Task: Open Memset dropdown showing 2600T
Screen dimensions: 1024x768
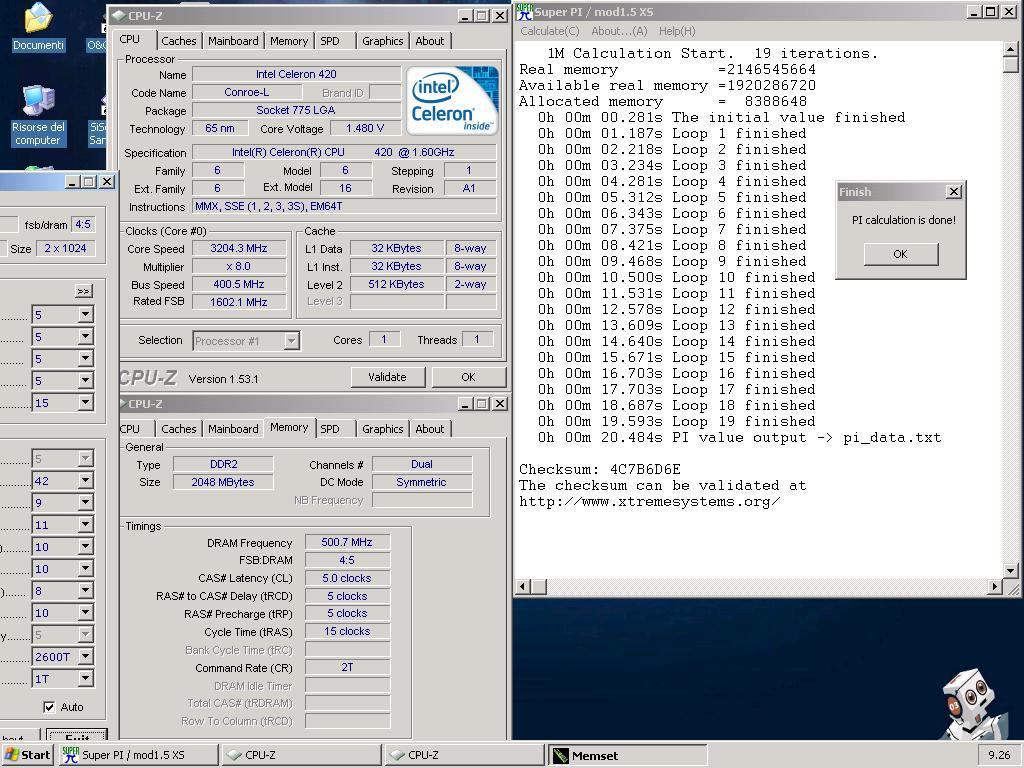Action: tap(86, 657)
